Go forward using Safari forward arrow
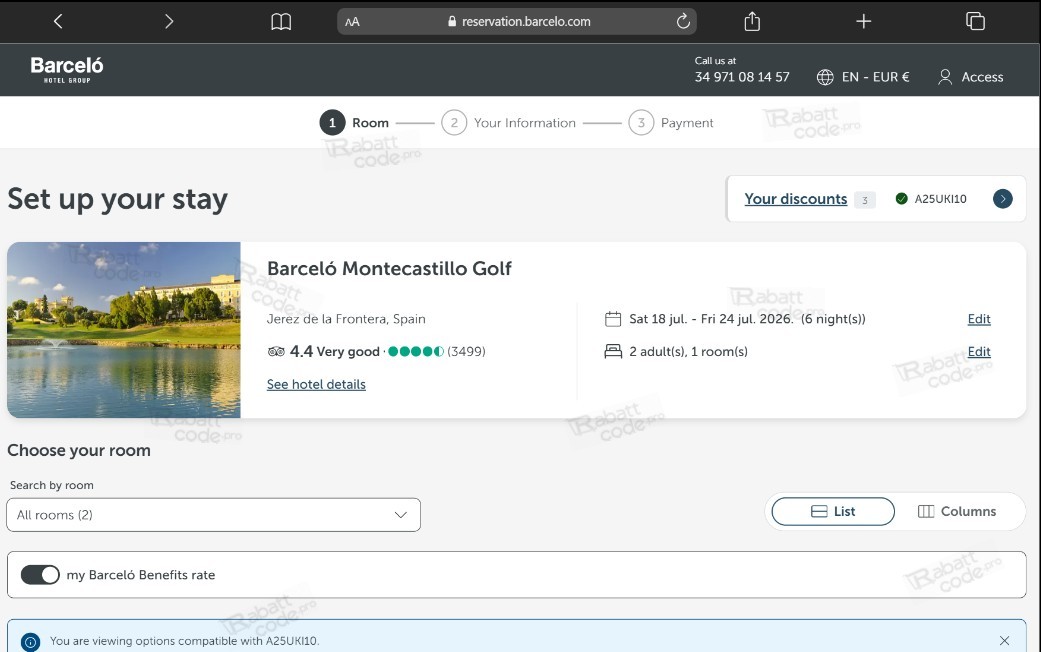 pyautogui.click(x=169, y=21)
